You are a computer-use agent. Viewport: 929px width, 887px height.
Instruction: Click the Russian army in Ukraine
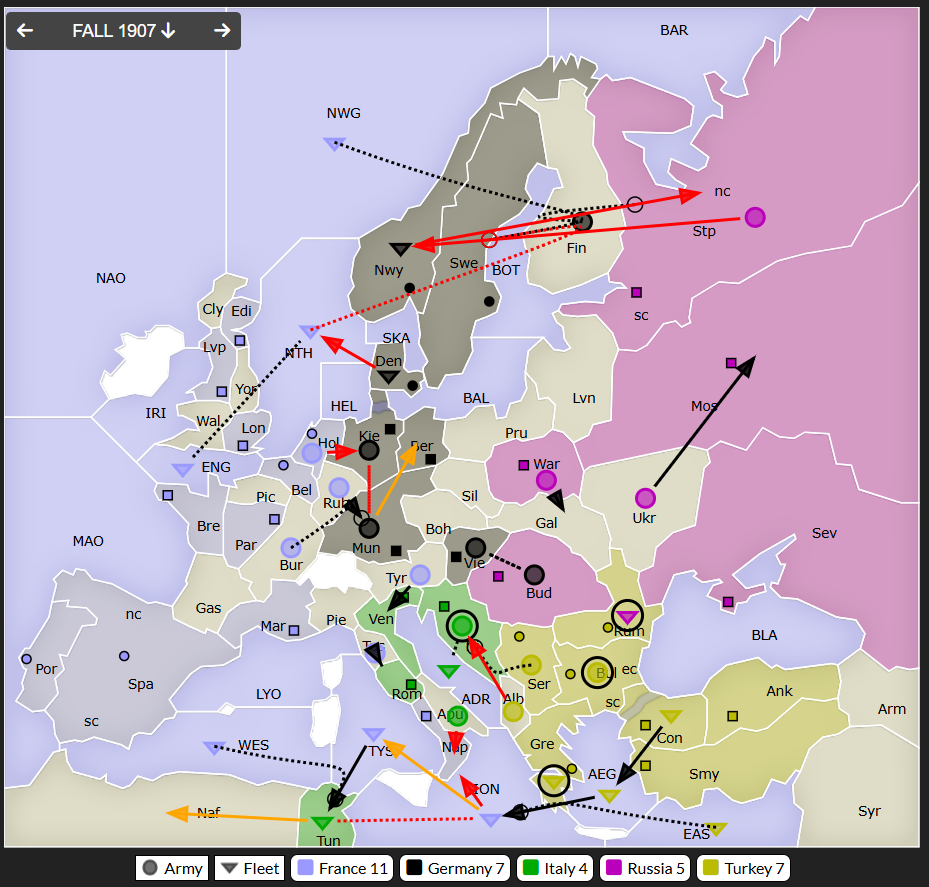point(645,498)
